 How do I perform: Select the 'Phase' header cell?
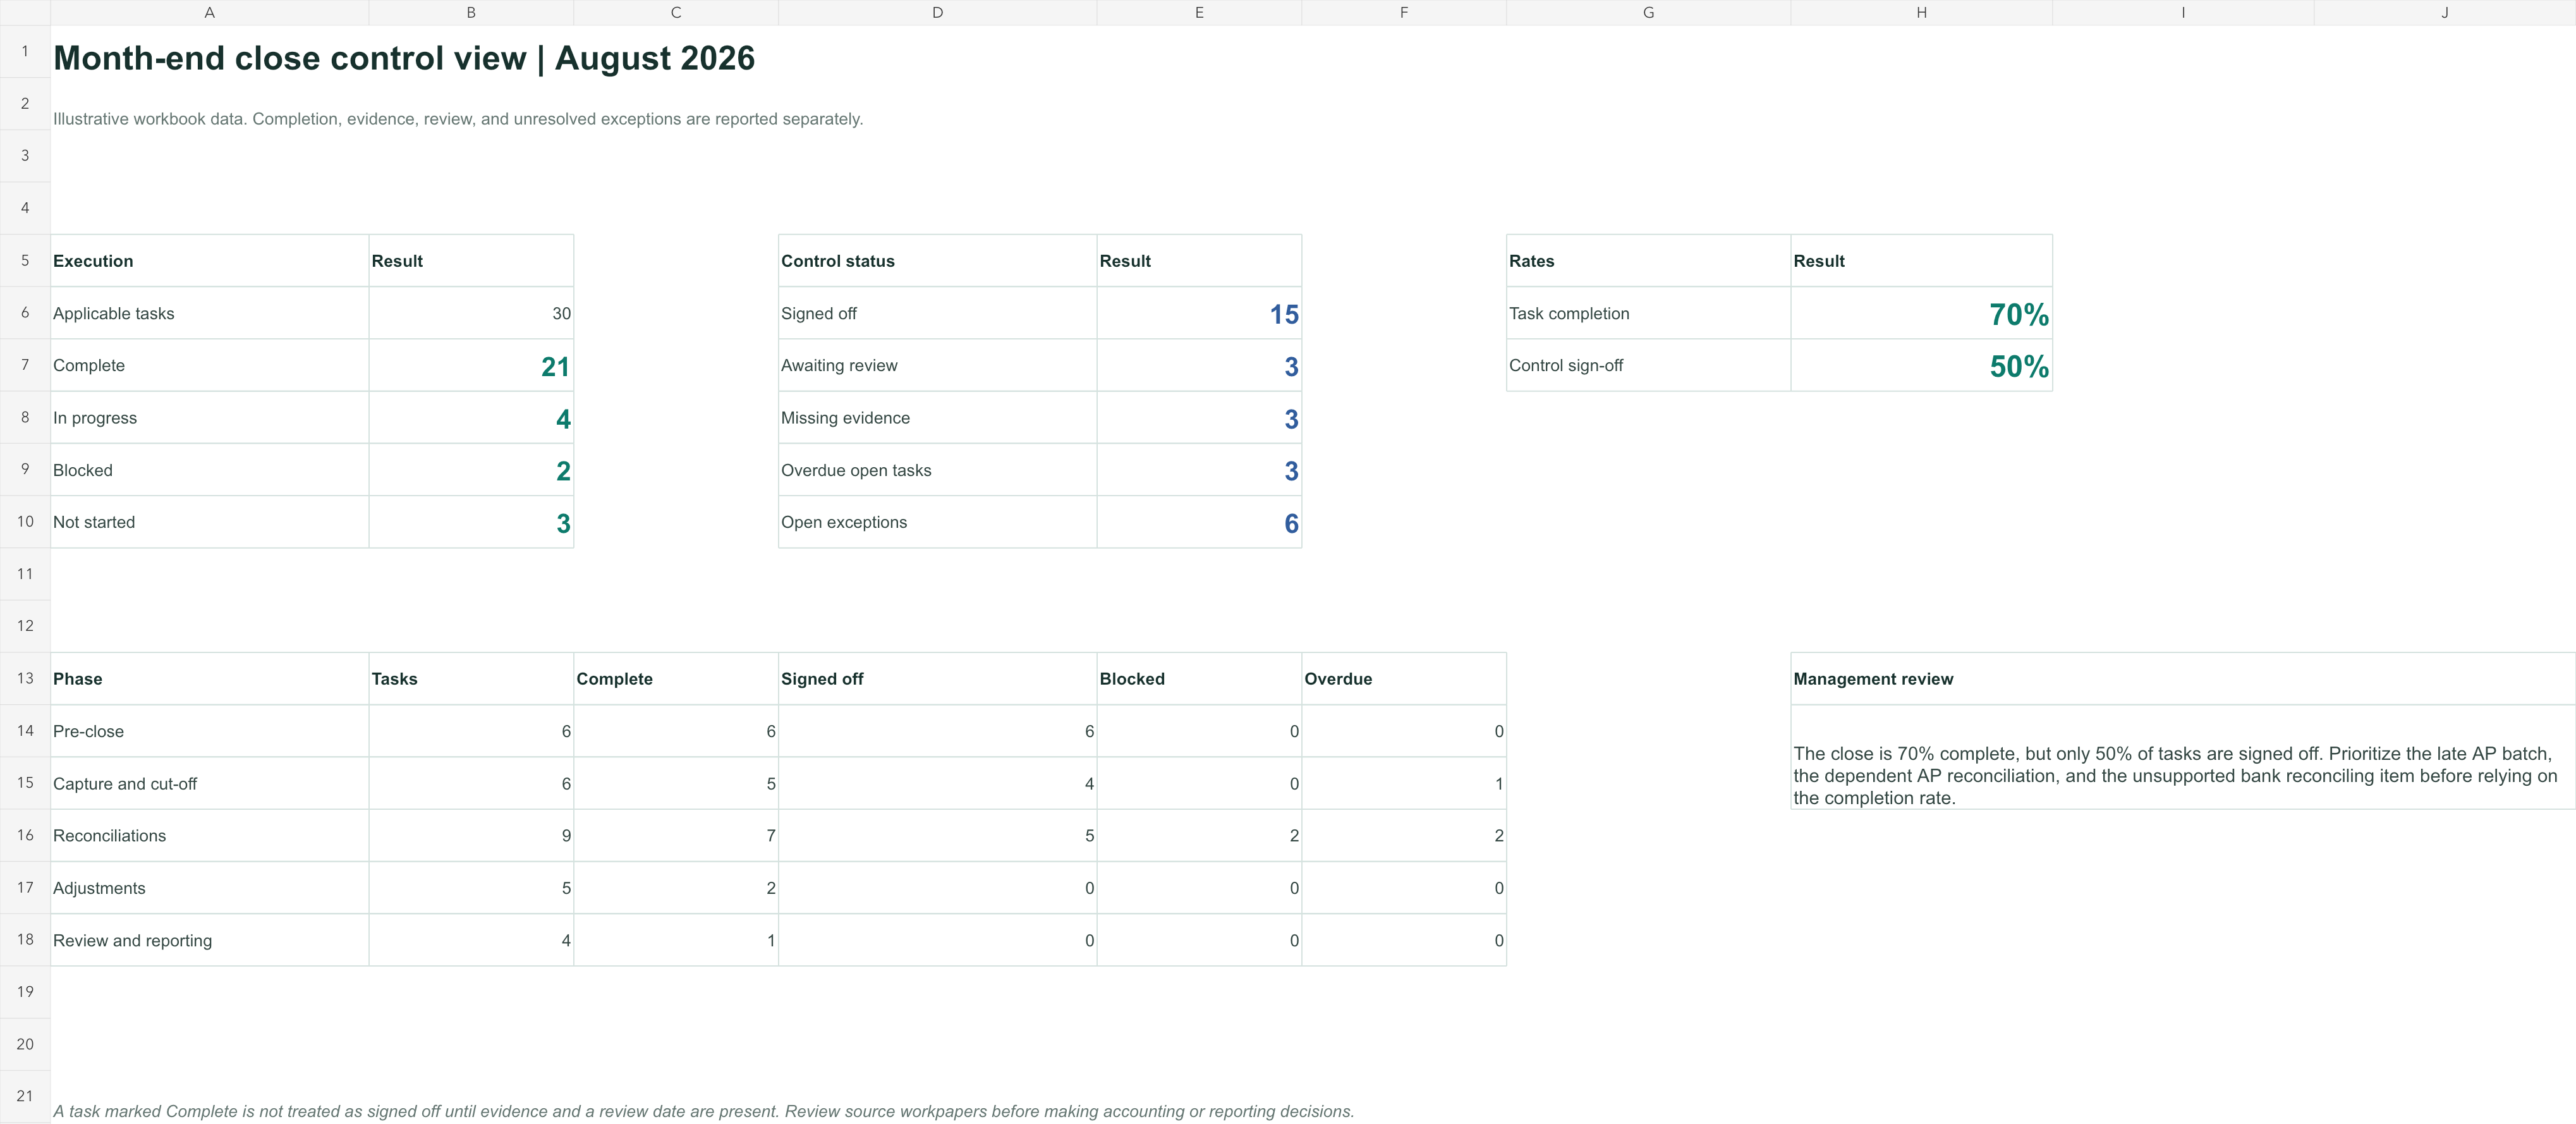coord(210,679)
